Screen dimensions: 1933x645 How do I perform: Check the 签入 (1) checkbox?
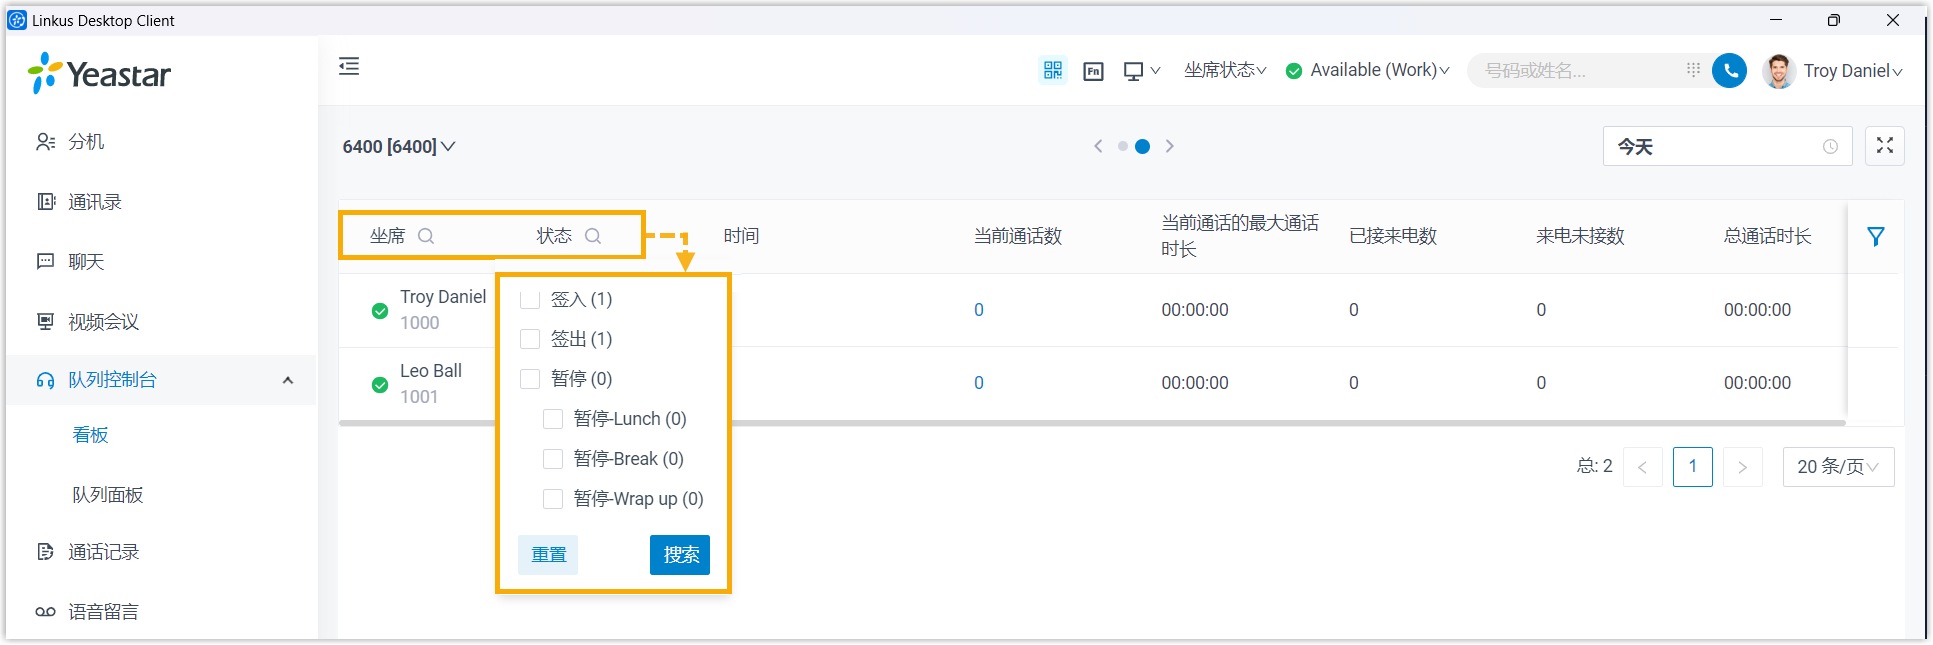pos(530,299)
